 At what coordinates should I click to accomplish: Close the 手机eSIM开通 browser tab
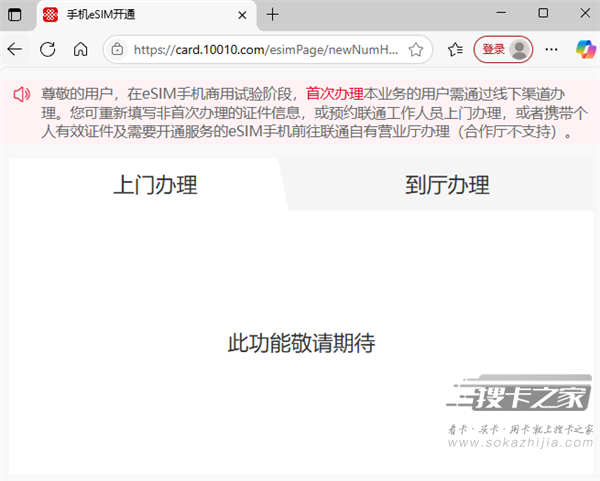242,15
